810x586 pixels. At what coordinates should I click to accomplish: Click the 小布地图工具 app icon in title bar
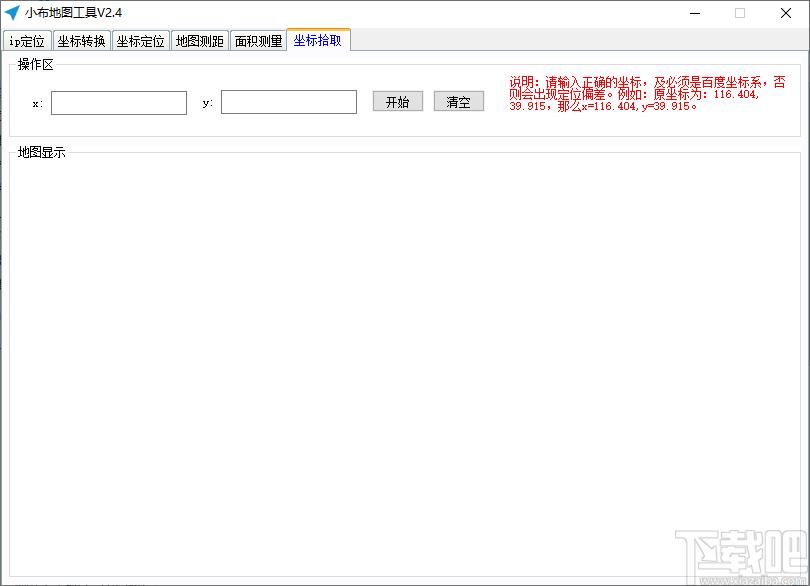(x=12, y=12)
